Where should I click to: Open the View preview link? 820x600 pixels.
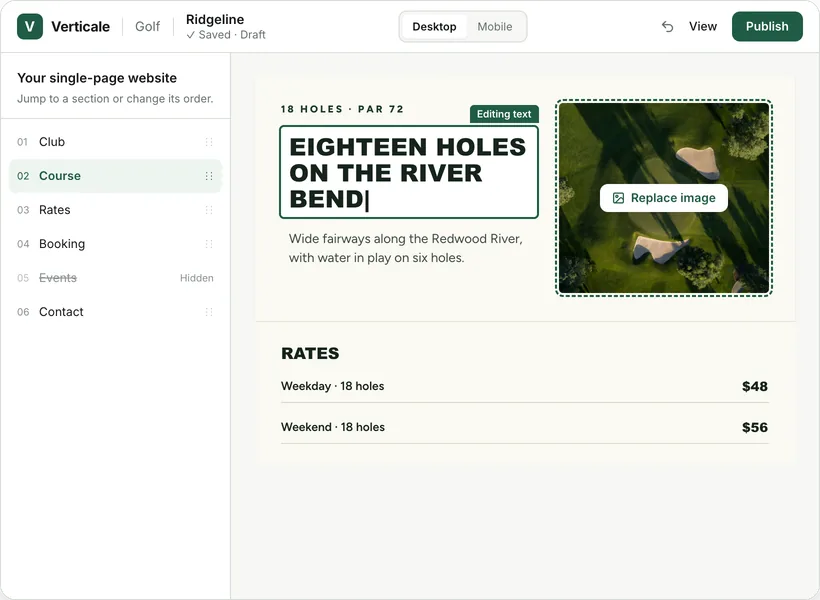click(x=702, y=27)
